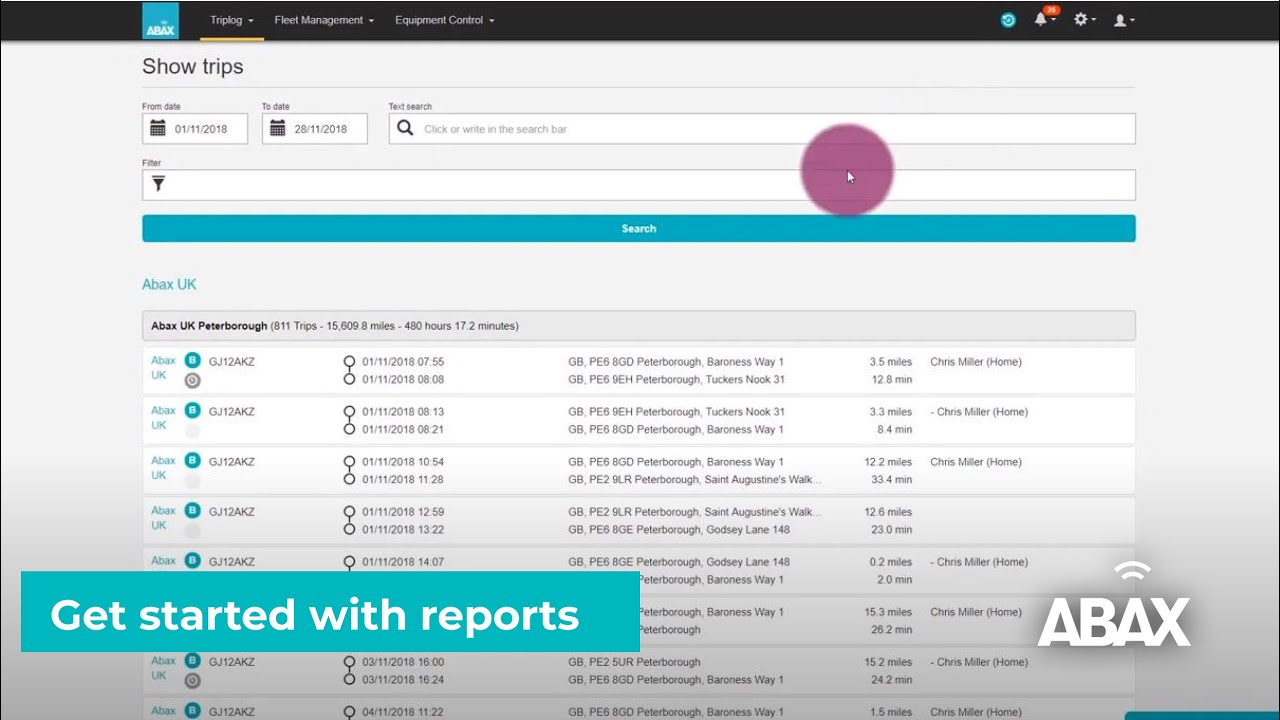Click the start time 01/11/2018 07:55
1280x720 pixels.
pos(403,362)
